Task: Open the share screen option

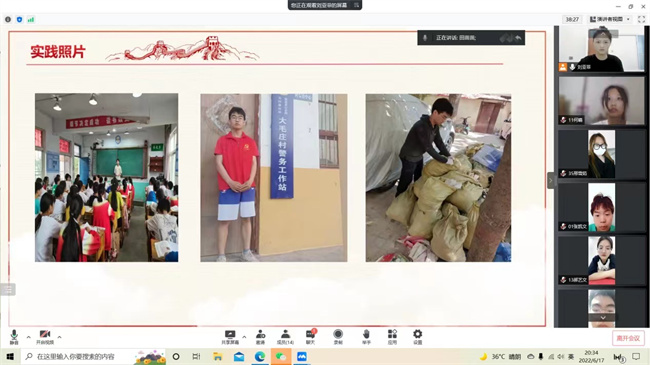Action: click(230, 337)
